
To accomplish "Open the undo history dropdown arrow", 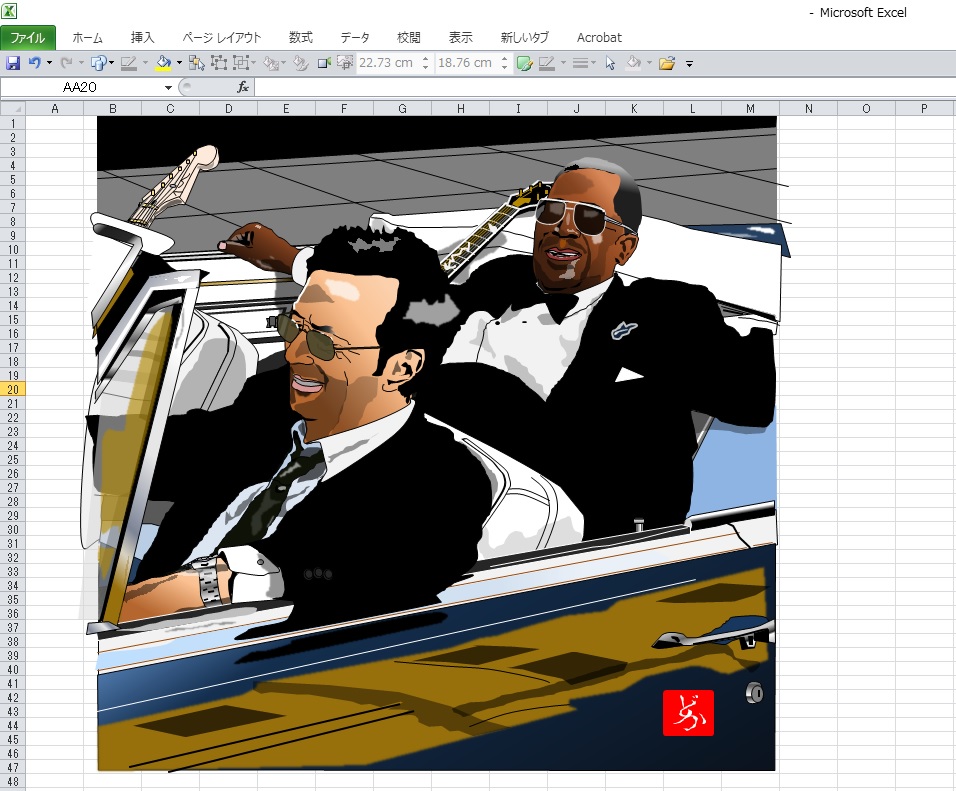I will tap(49, 63).
